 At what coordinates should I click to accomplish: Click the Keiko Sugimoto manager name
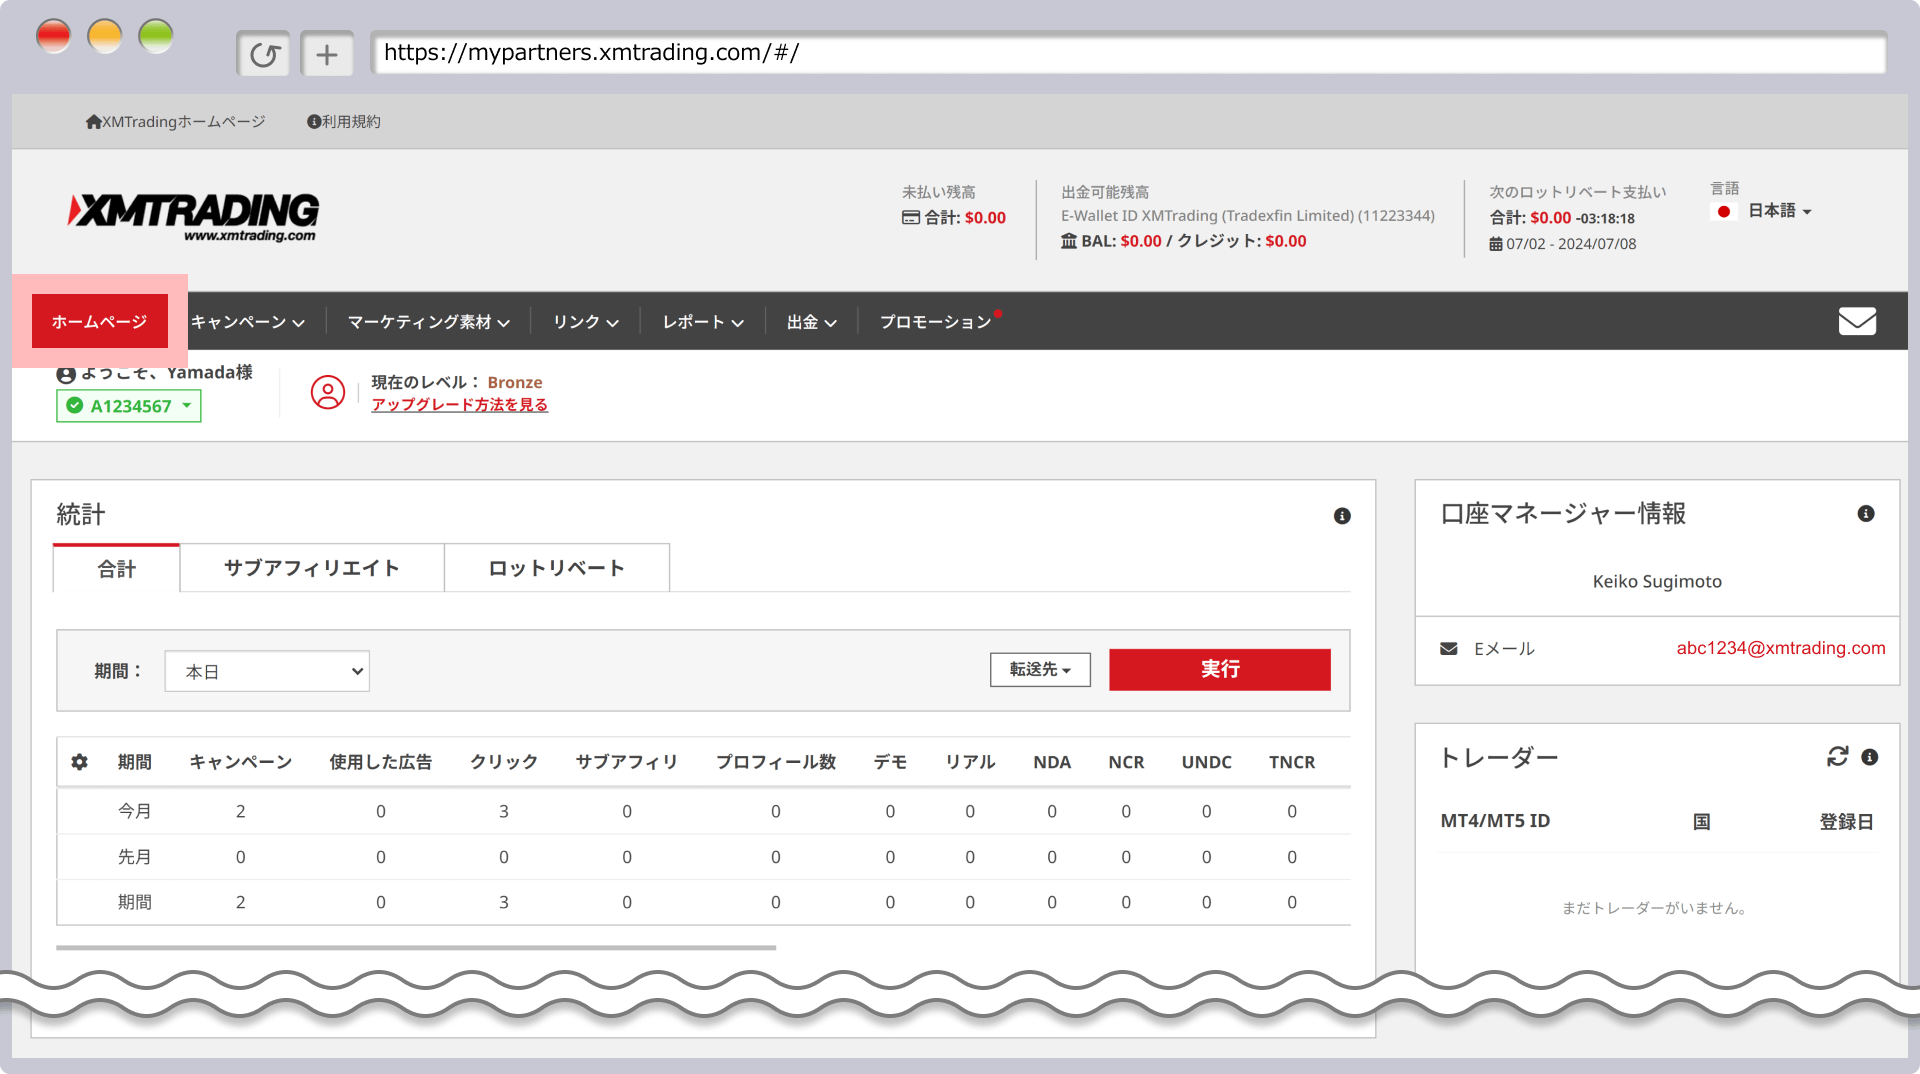[x=1657, y=581]
